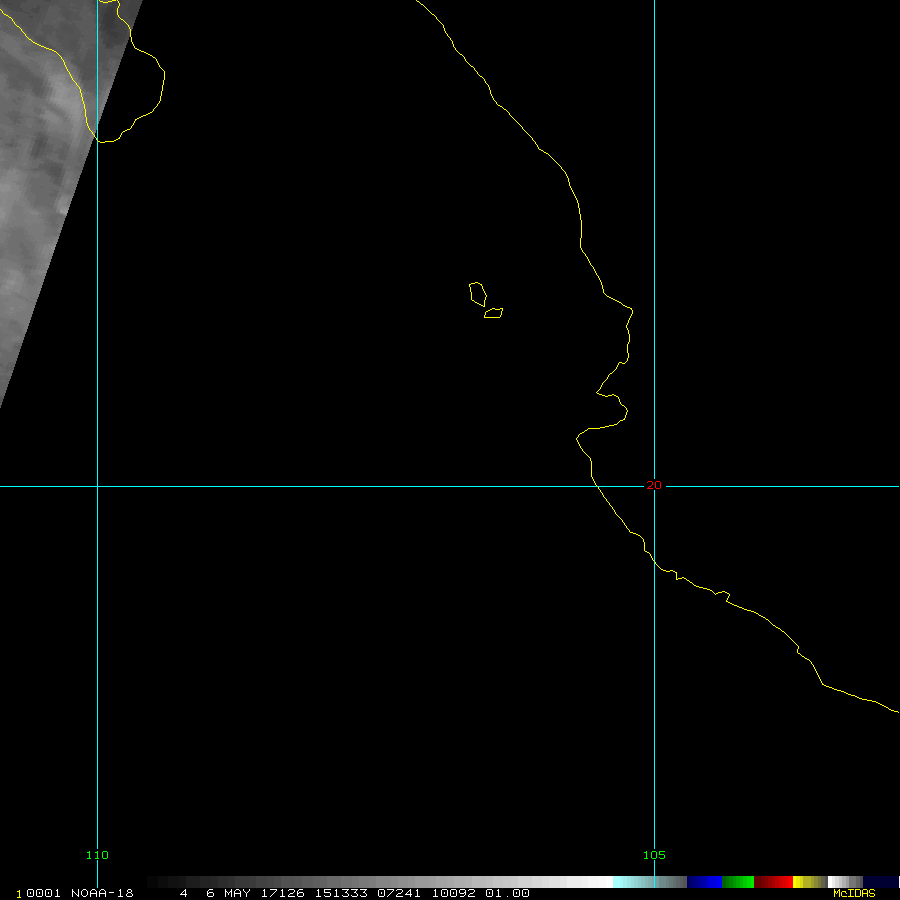Click the 20° and 110° gridline intersection
The width and height of the screenshot is (900, 900).
97,486
